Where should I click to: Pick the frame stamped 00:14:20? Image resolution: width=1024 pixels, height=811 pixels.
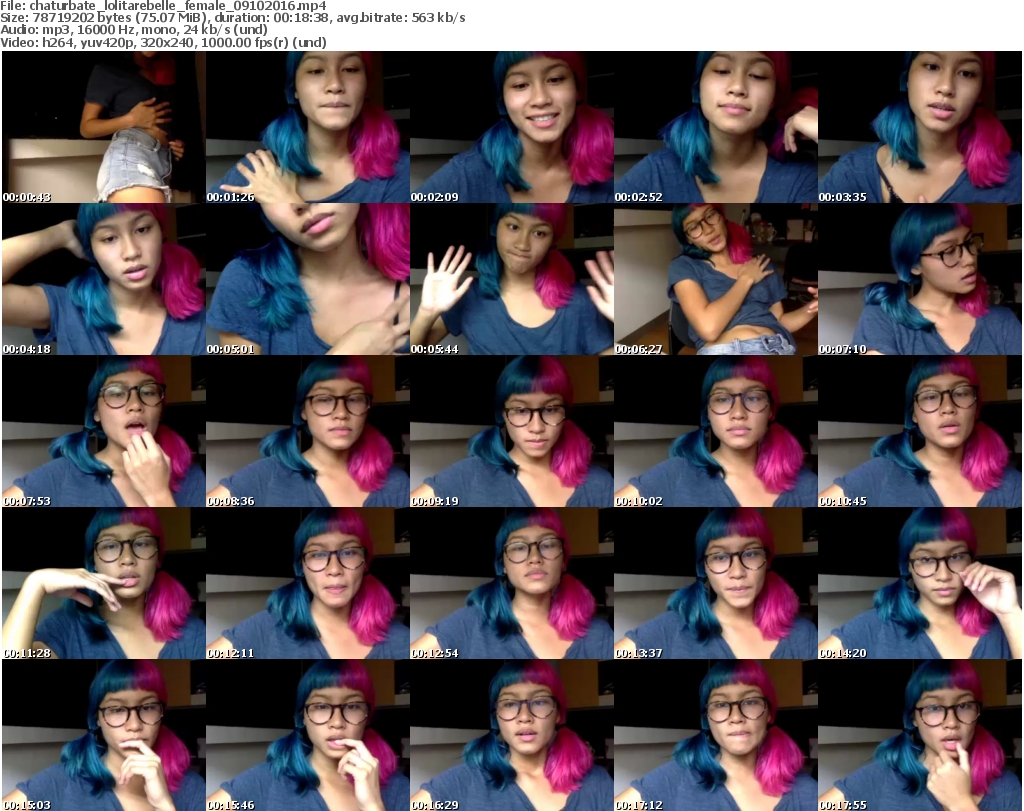tap(920, 583)
